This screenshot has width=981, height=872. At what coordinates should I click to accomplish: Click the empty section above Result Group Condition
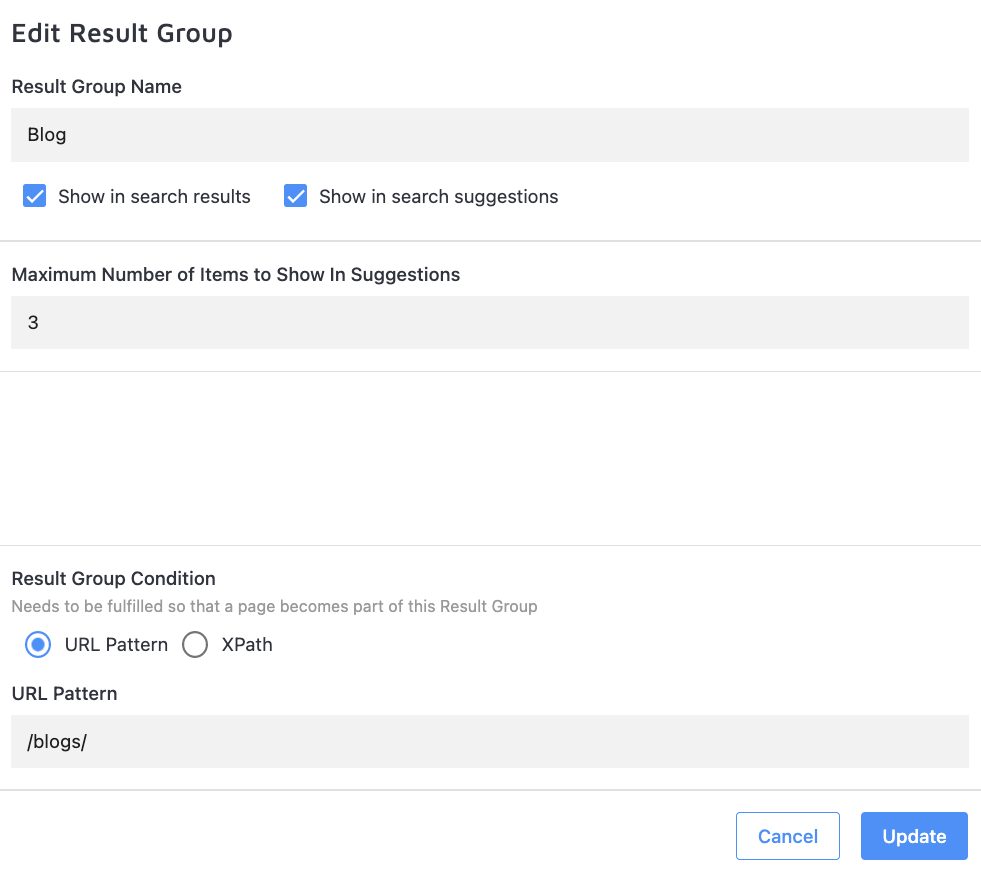[x=489, y=458]
